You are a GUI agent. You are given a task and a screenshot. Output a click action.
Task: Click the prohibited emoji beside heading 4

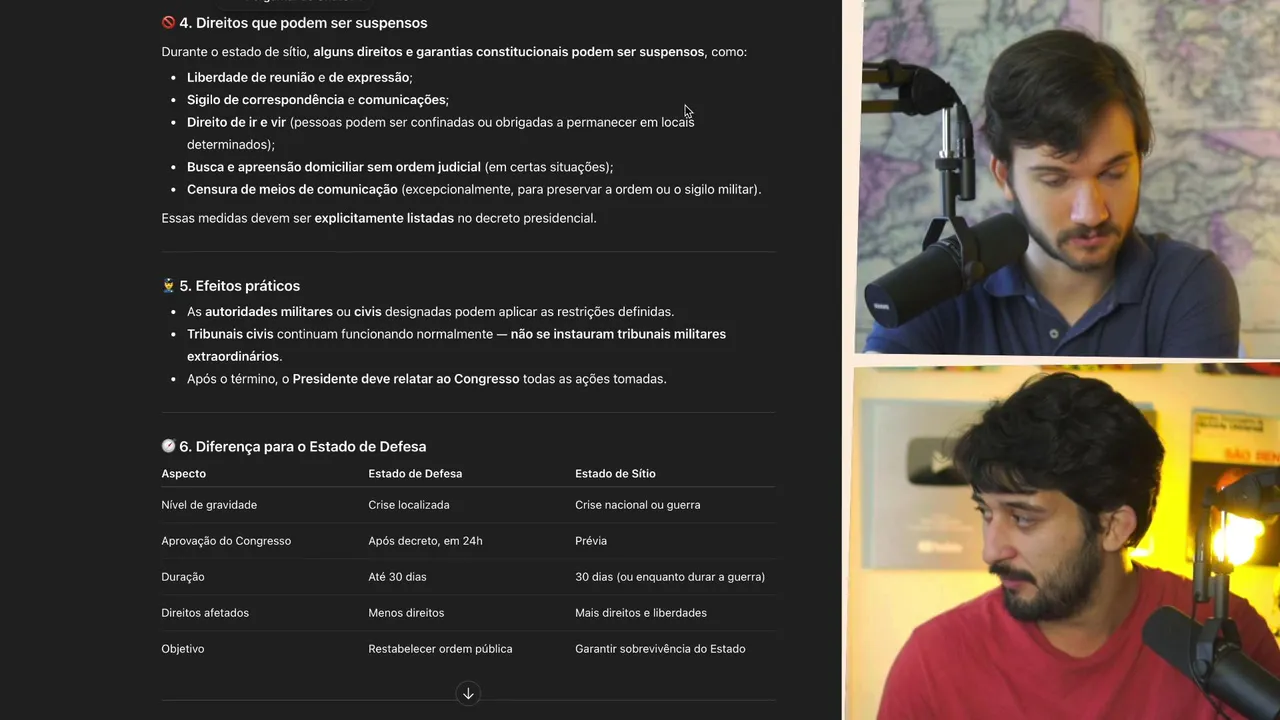point(168,23)
